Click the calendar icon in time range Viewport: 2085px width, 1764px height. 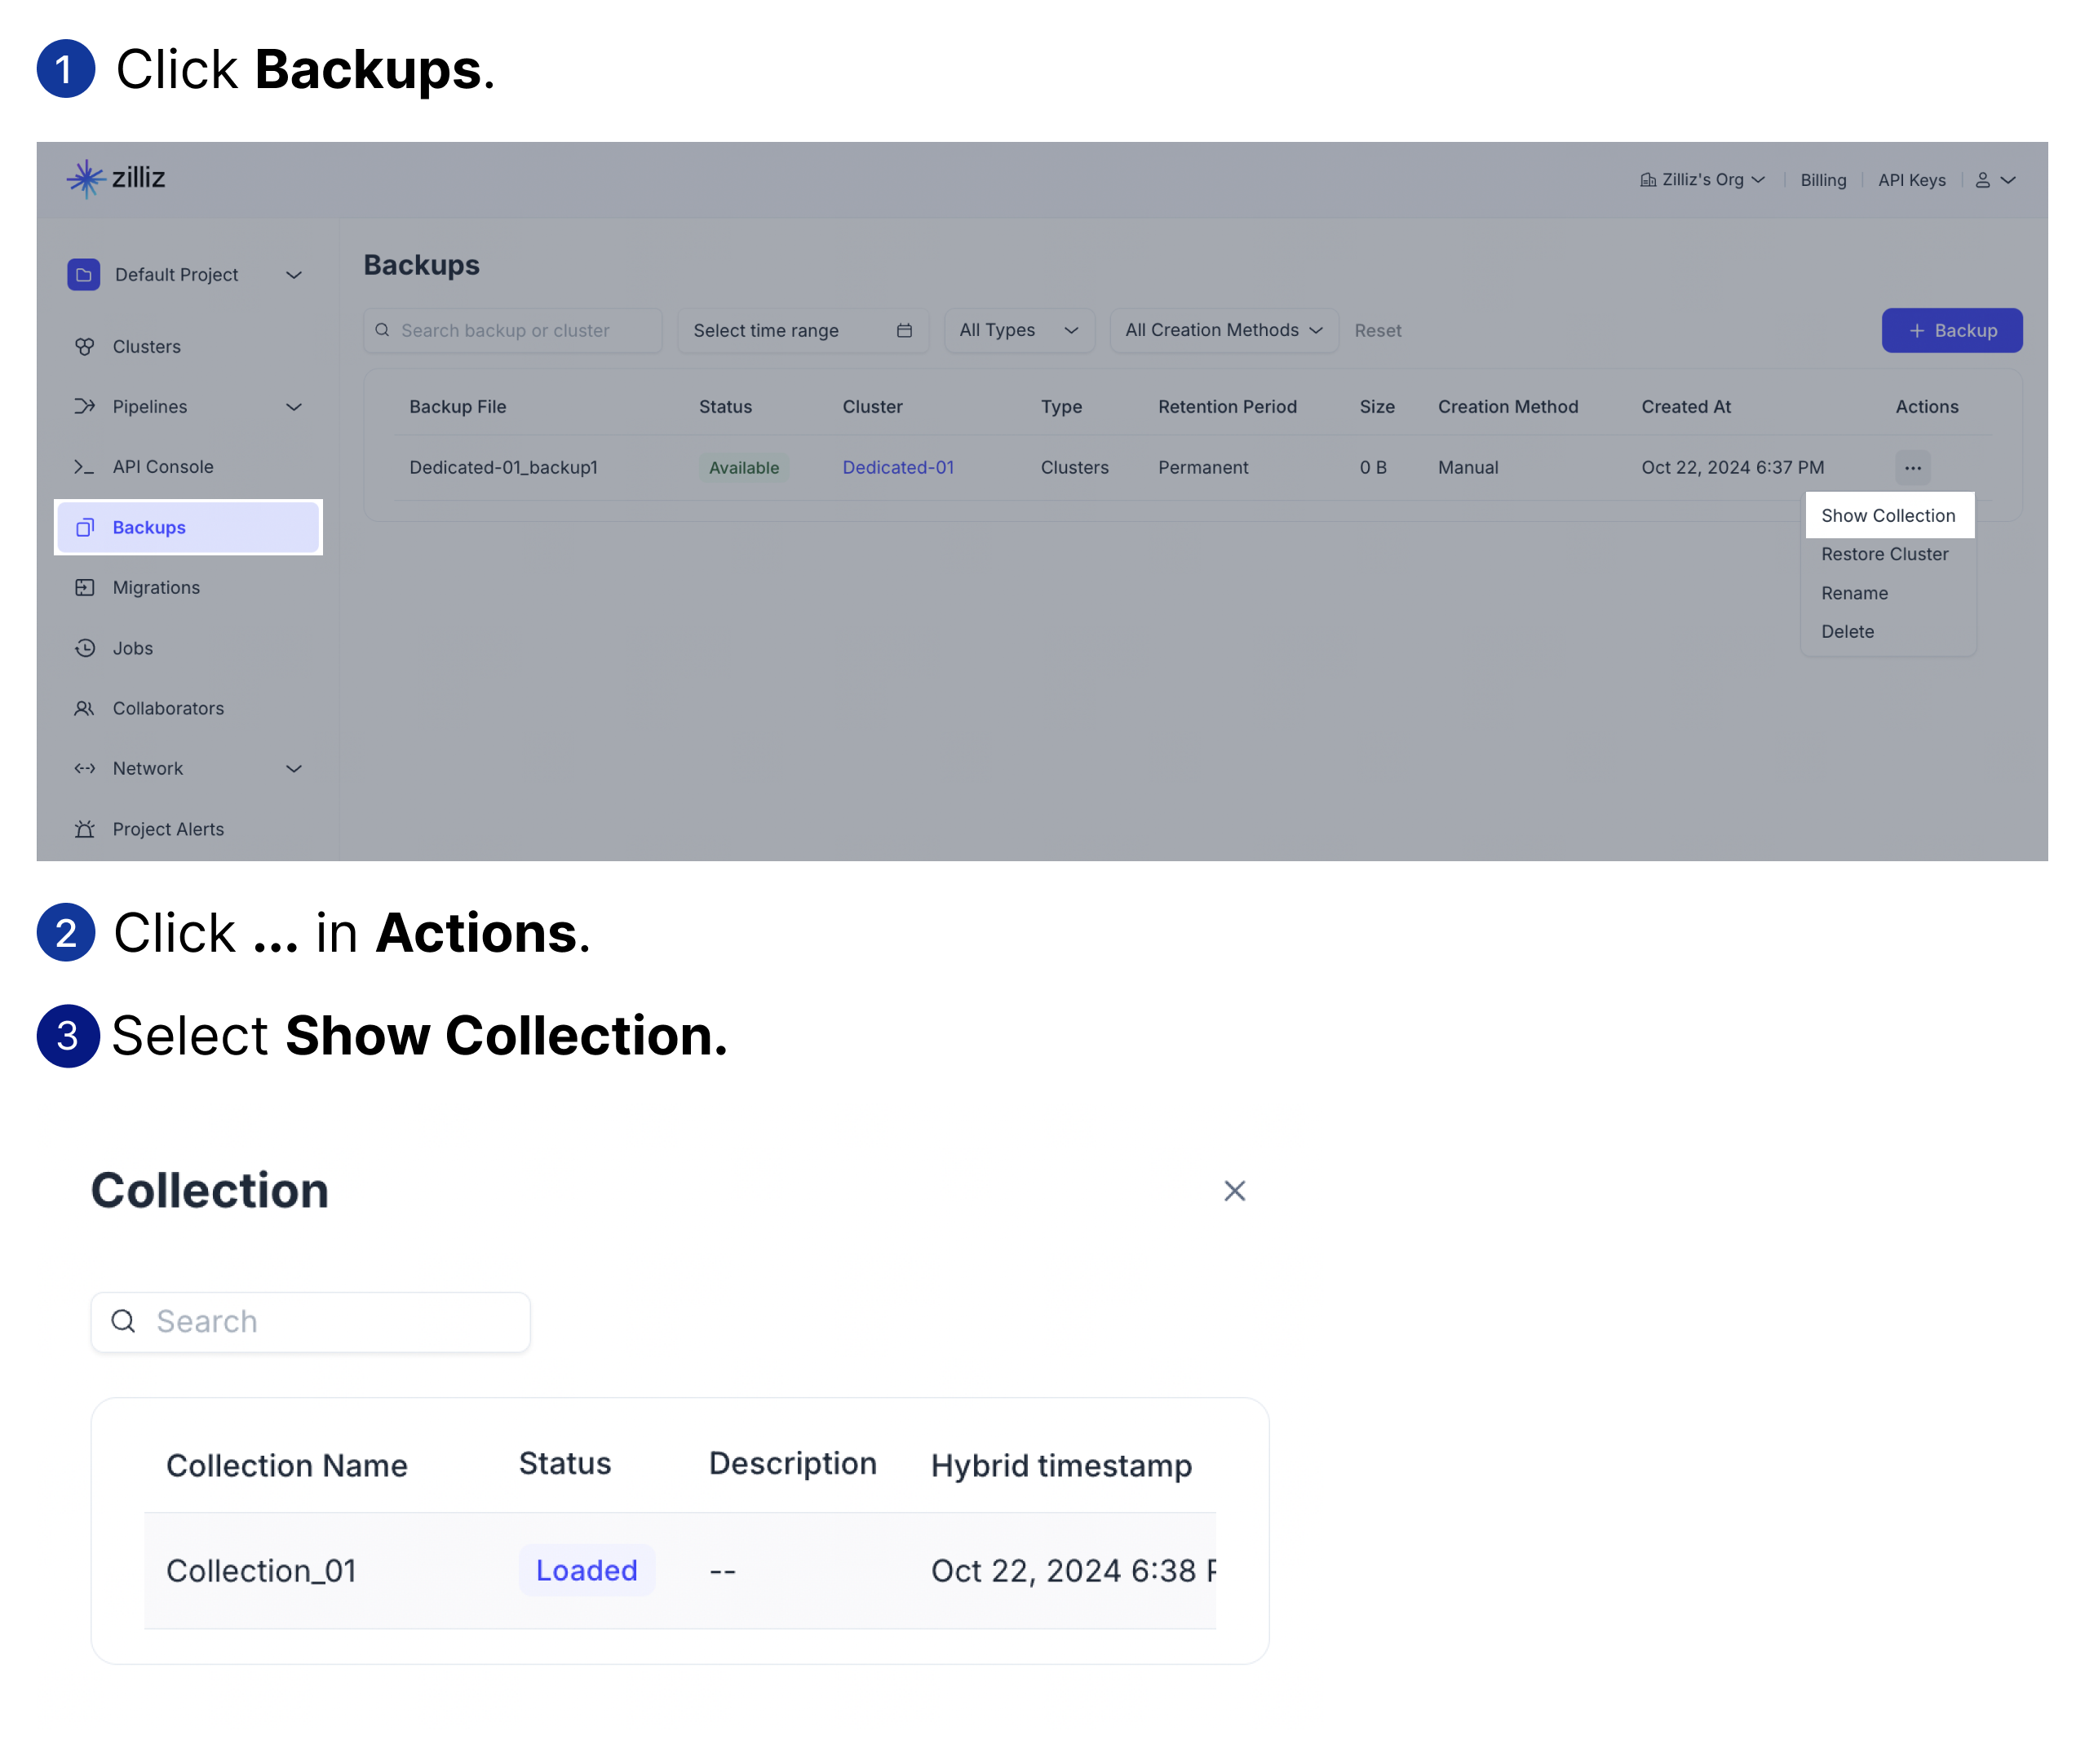[x=904, y=331]
